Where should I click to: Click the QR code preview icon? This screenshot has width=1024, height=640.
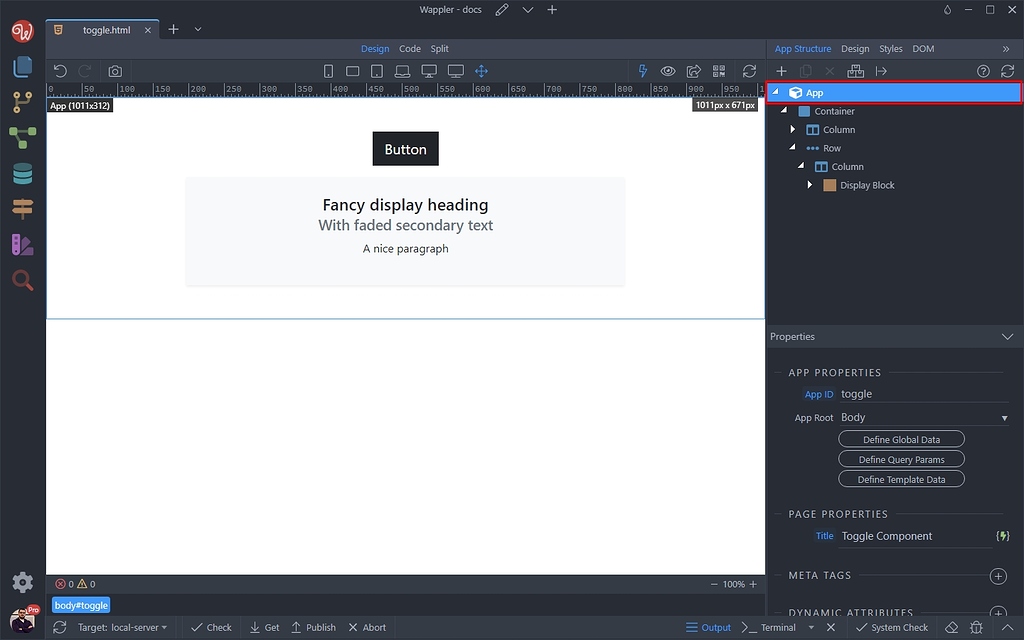pyautogui.click(x=718, y=71)
